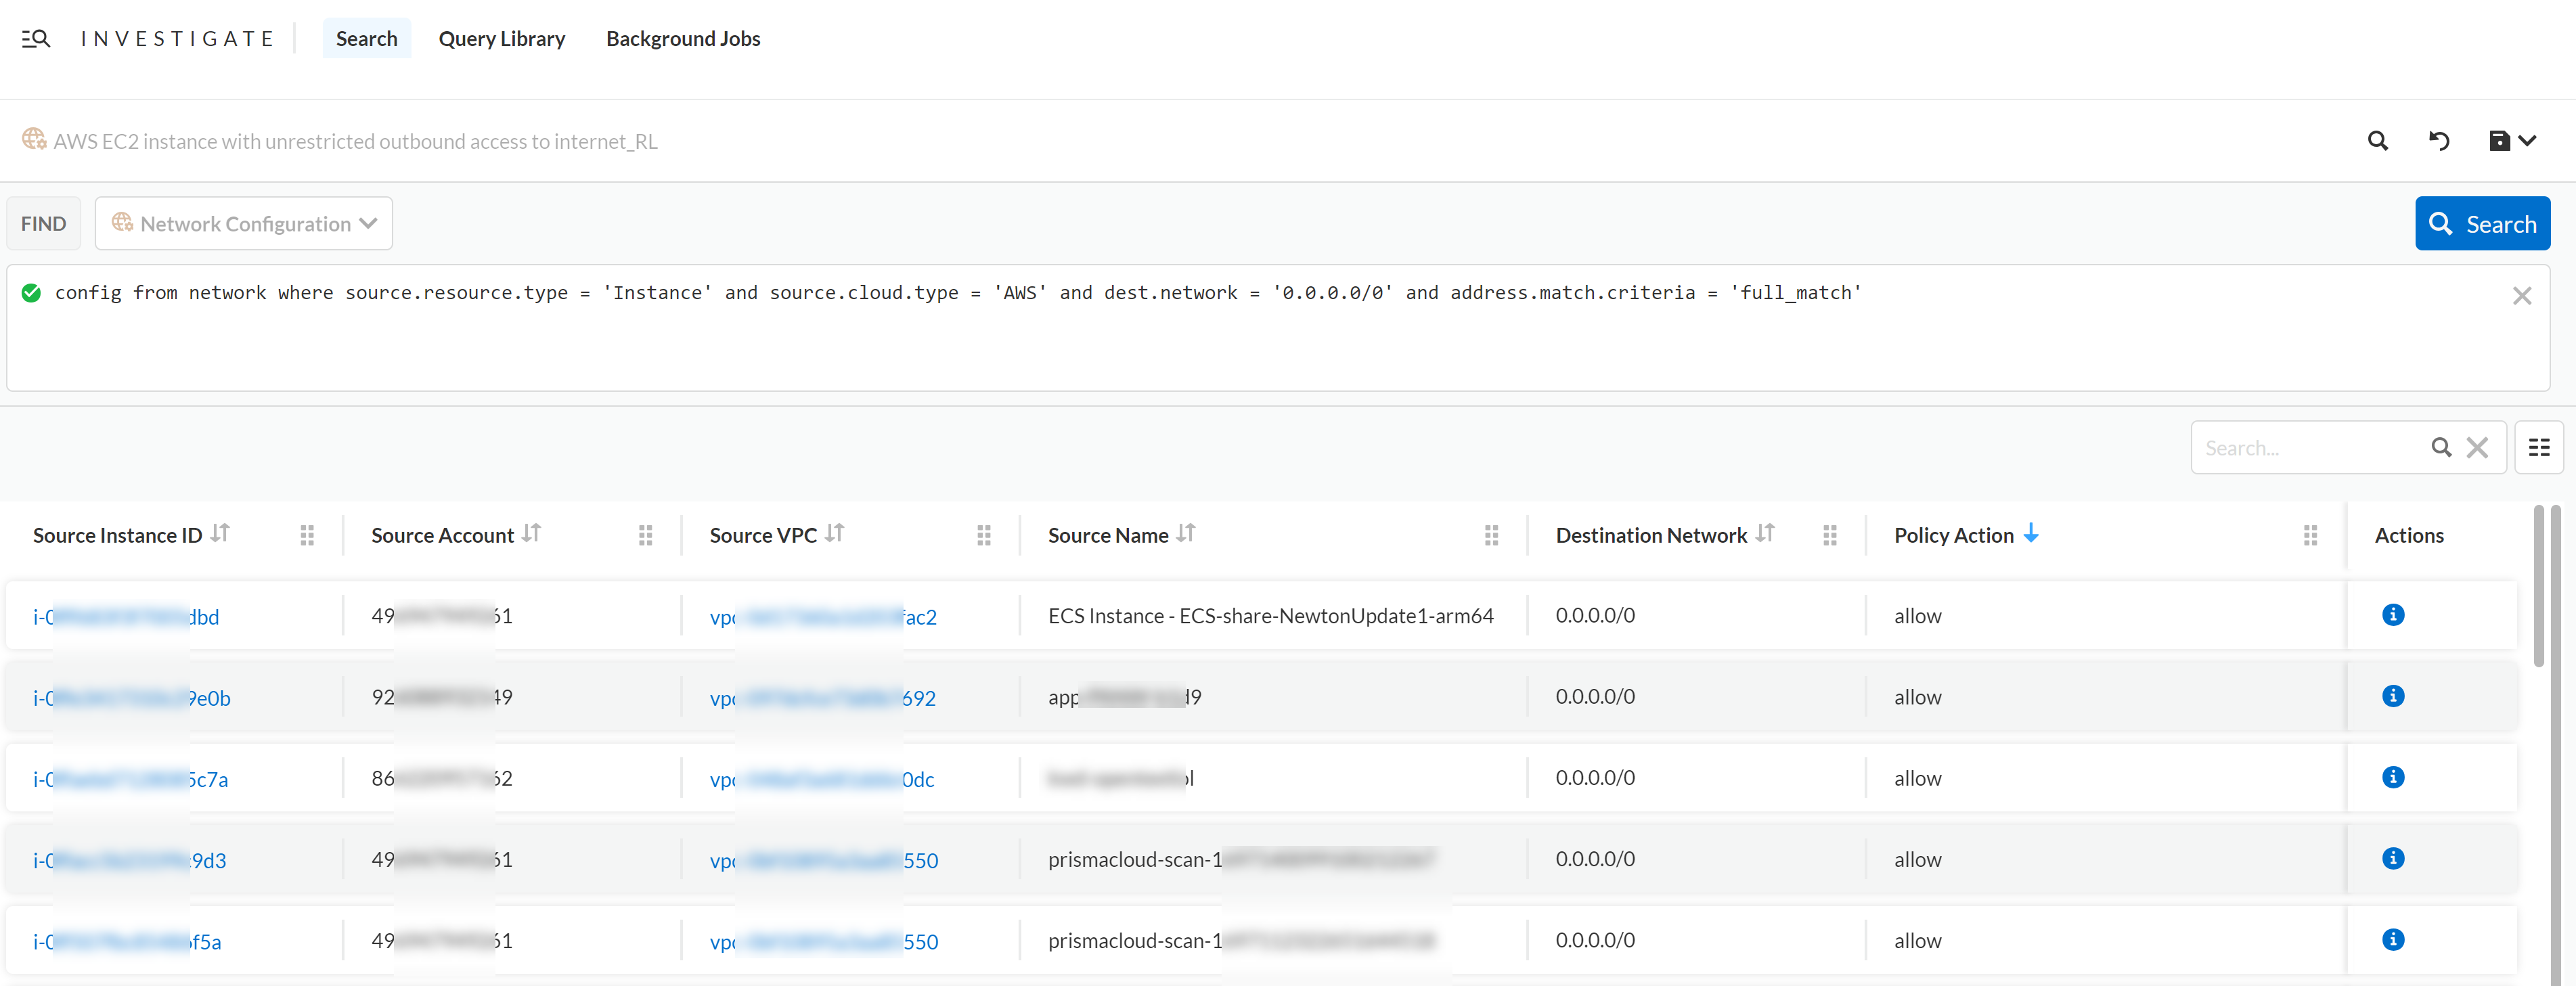Sort by Source VPC column
This screenshot has width=2576, height=986.
pos(835,534)
